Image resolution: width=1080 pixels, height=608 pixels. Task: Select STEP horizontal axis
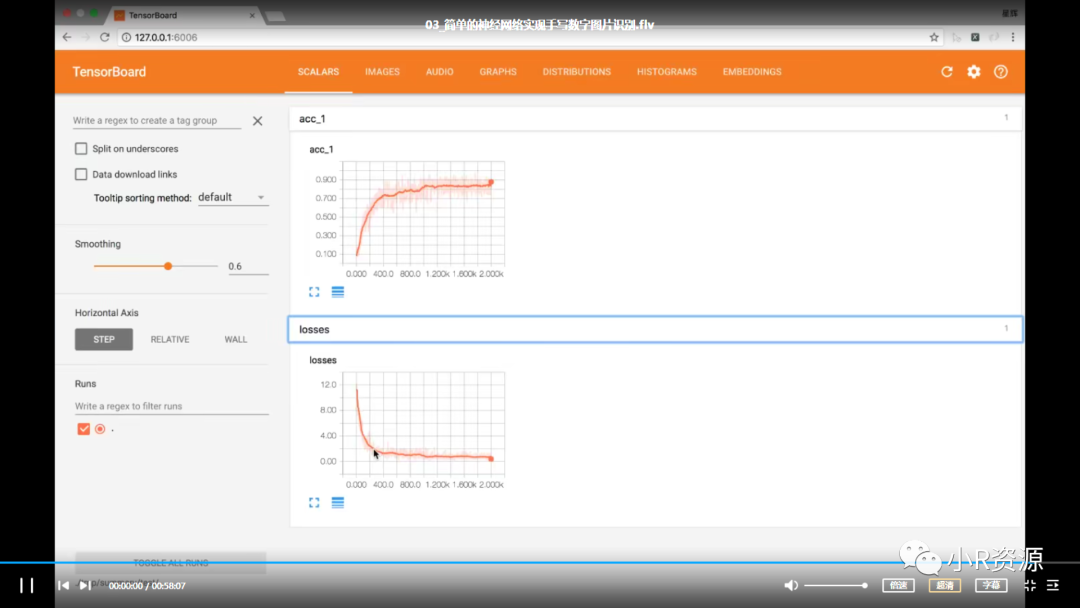click(x=104, y=339)
